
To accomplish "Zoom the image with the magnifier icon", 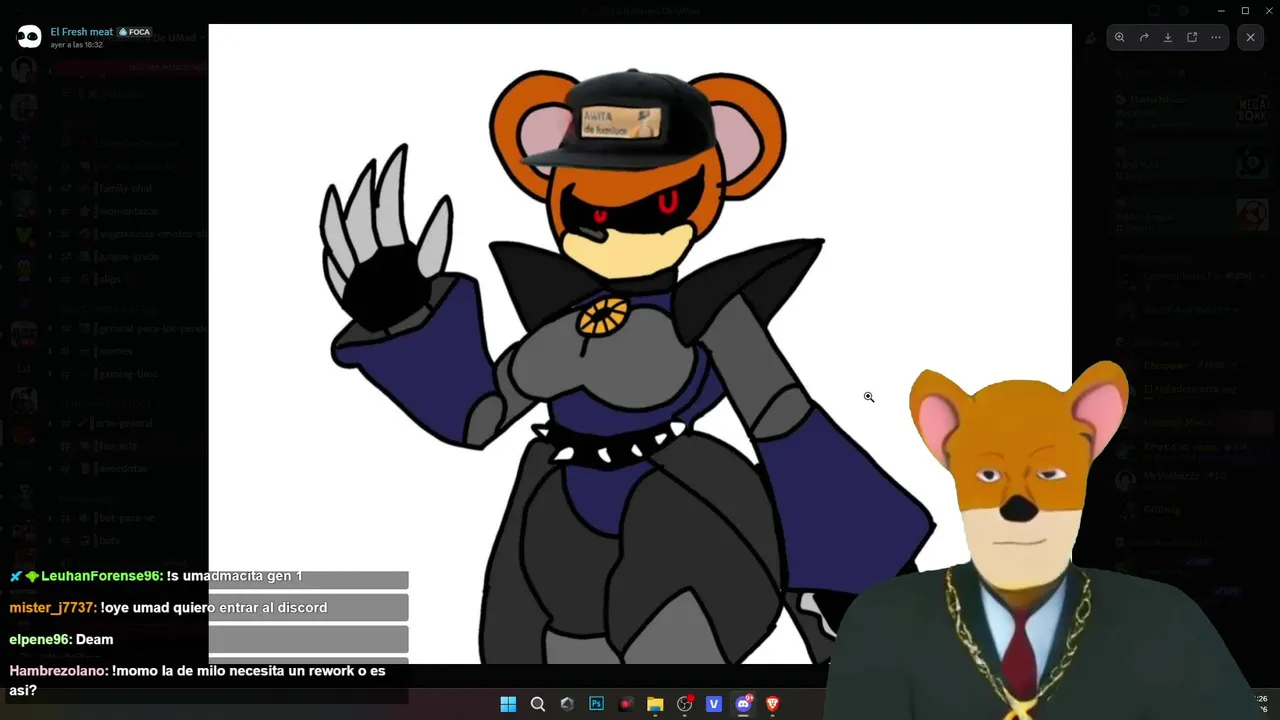I will 1120,37.
